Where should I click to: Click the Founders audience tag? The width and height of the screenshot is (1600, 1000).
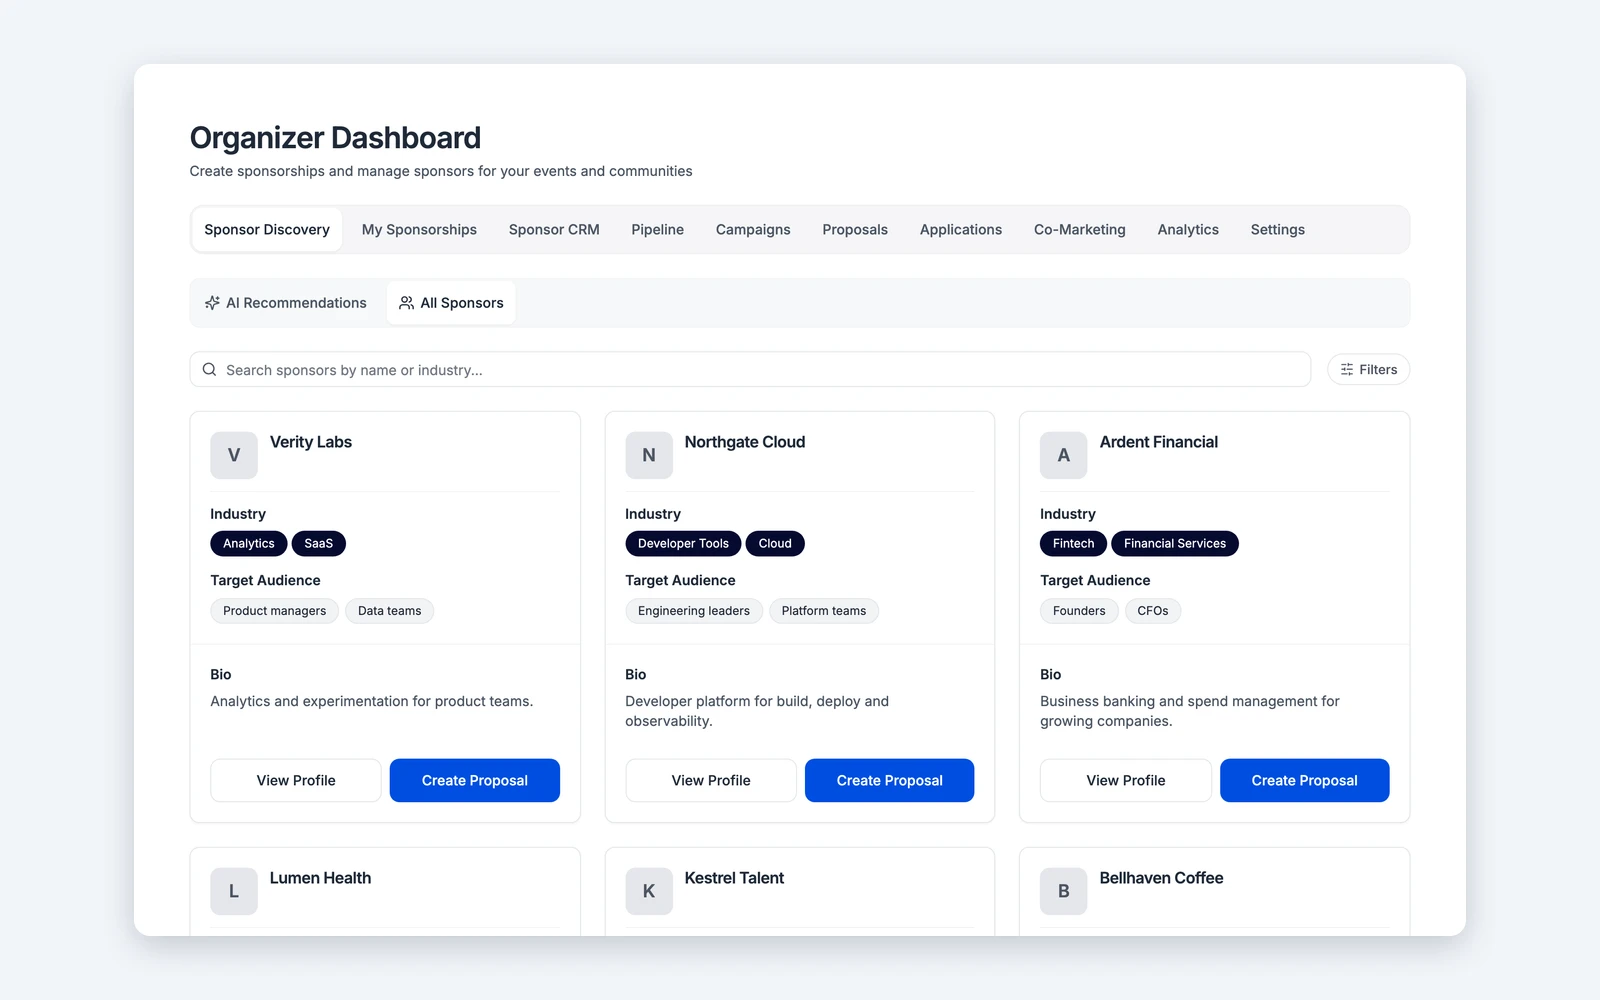1079,611
